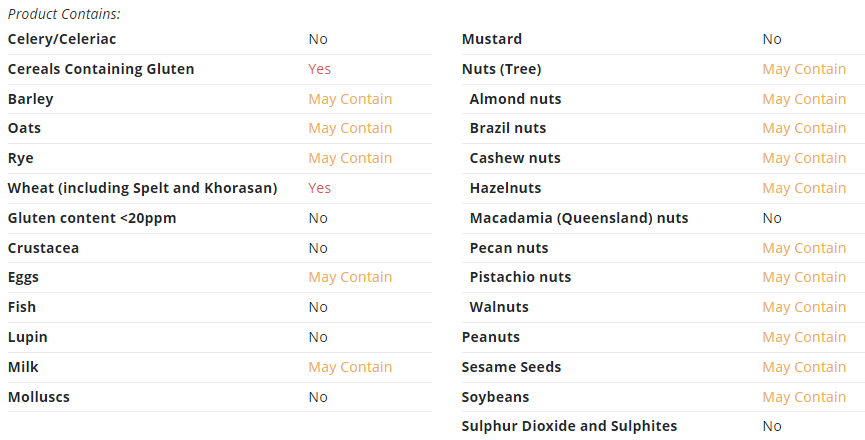Click the Celery/Celeriac allergen label
The height and width of the screenshot is (440, 865).
[62, 39]
